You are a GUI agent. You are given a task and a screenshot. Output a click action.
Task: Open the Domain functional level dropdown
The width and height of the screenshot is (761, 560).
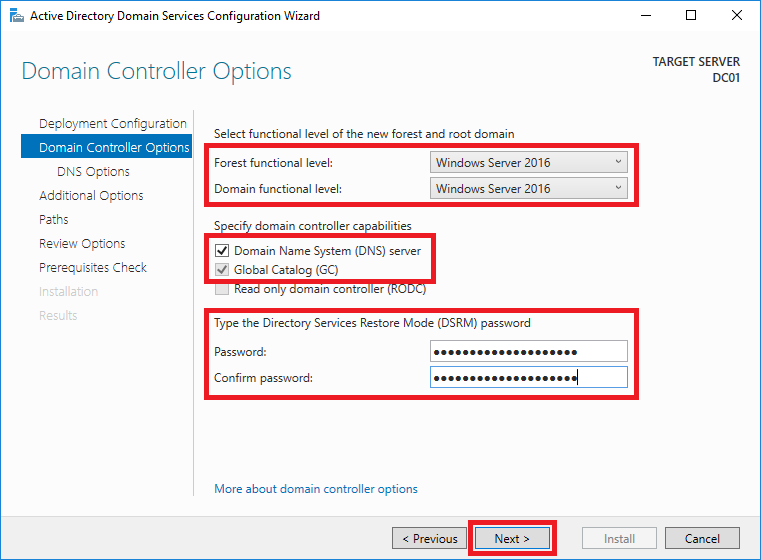(529, 188)
